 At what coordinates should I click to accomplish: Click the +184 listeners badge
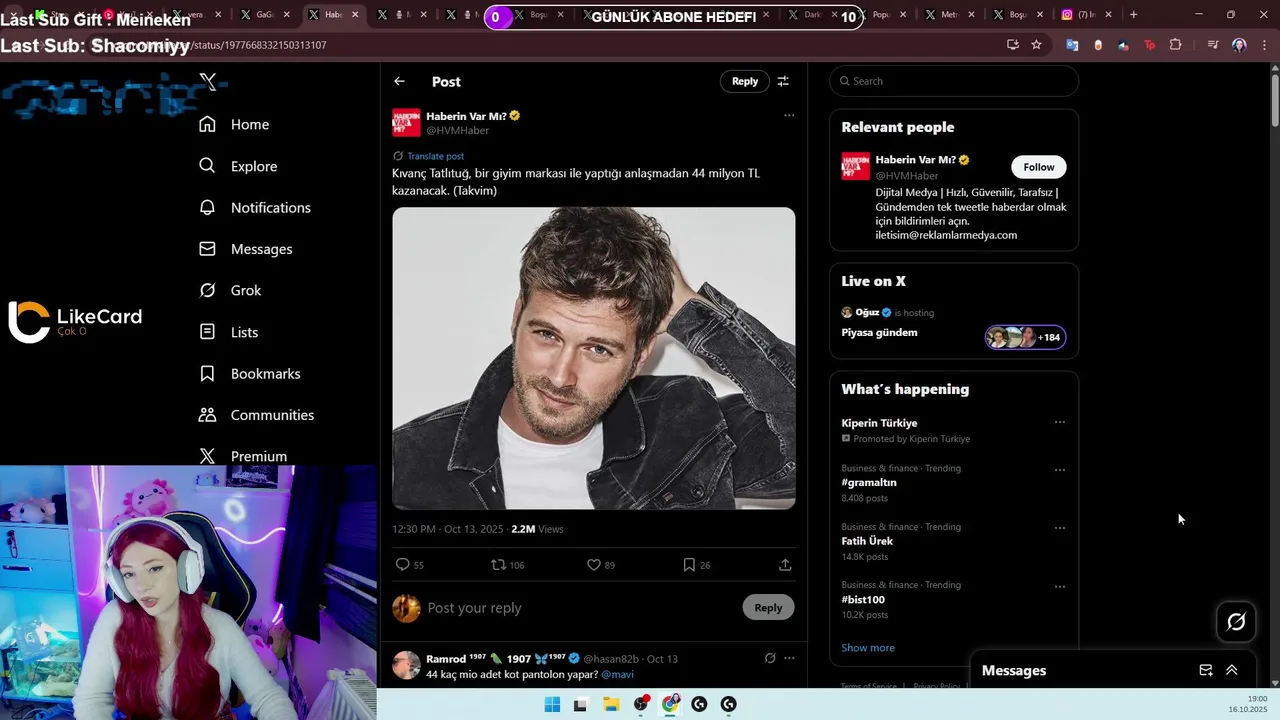(1025, 337)
